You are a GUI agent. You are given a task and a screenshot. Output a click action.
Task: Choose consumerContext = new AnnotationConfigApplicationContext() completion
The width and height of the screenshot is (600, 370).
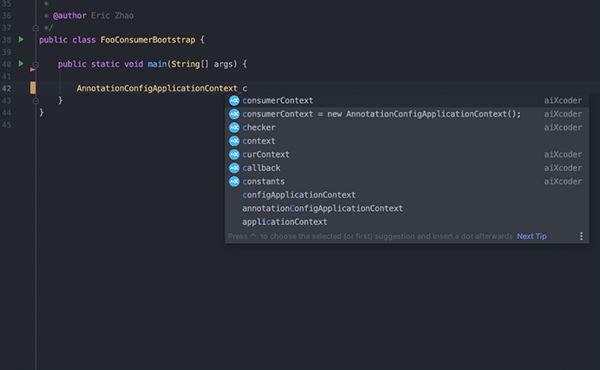tap(407, 114)
